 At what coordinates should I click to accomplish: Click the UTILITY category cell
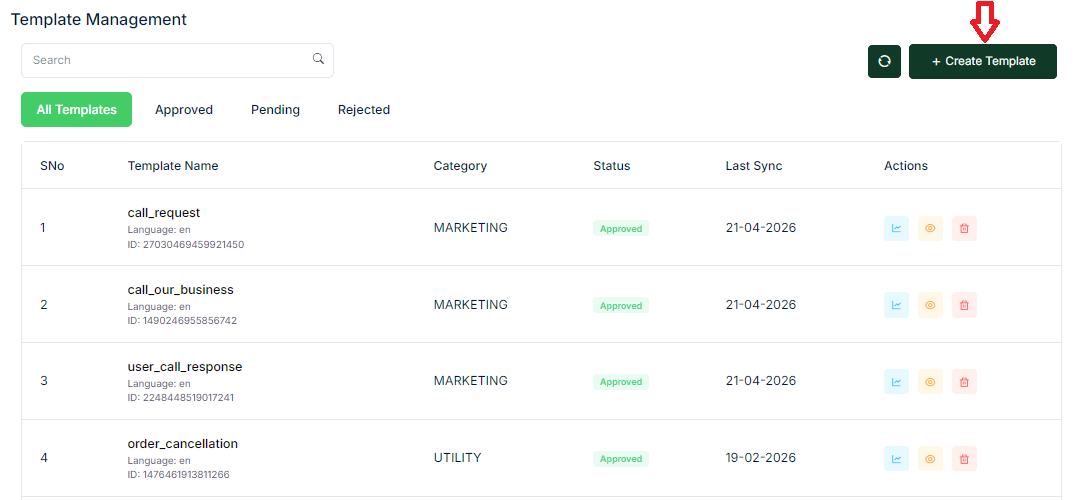point(457,458)
